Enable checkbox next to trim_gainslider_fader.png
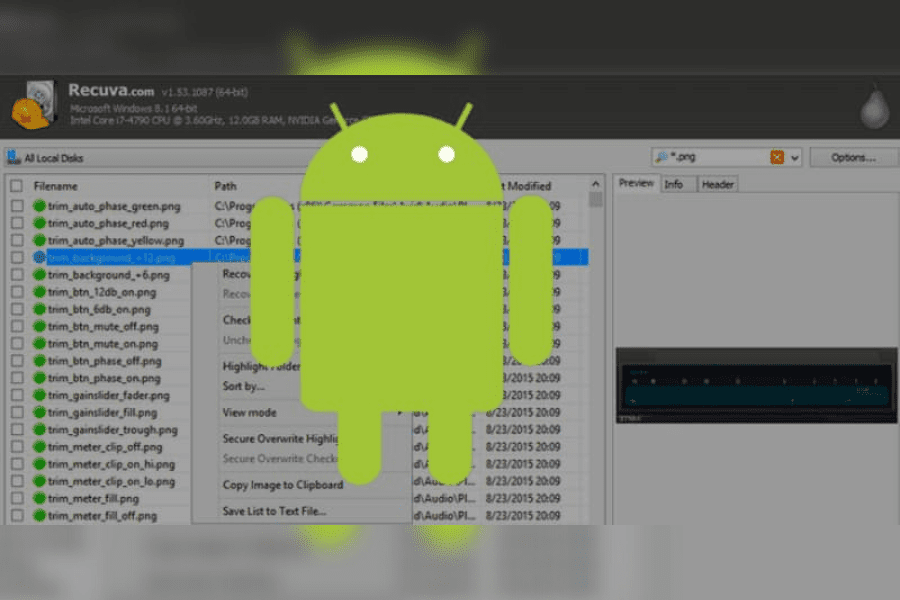The height and width of the screenshot is (600, 900). tap(16, 395)
